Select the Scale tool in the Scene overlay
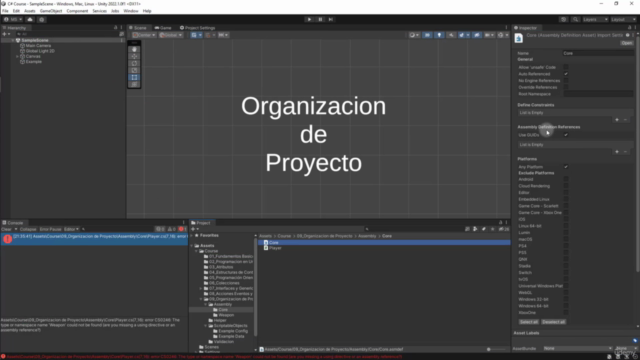 (134, 70)
